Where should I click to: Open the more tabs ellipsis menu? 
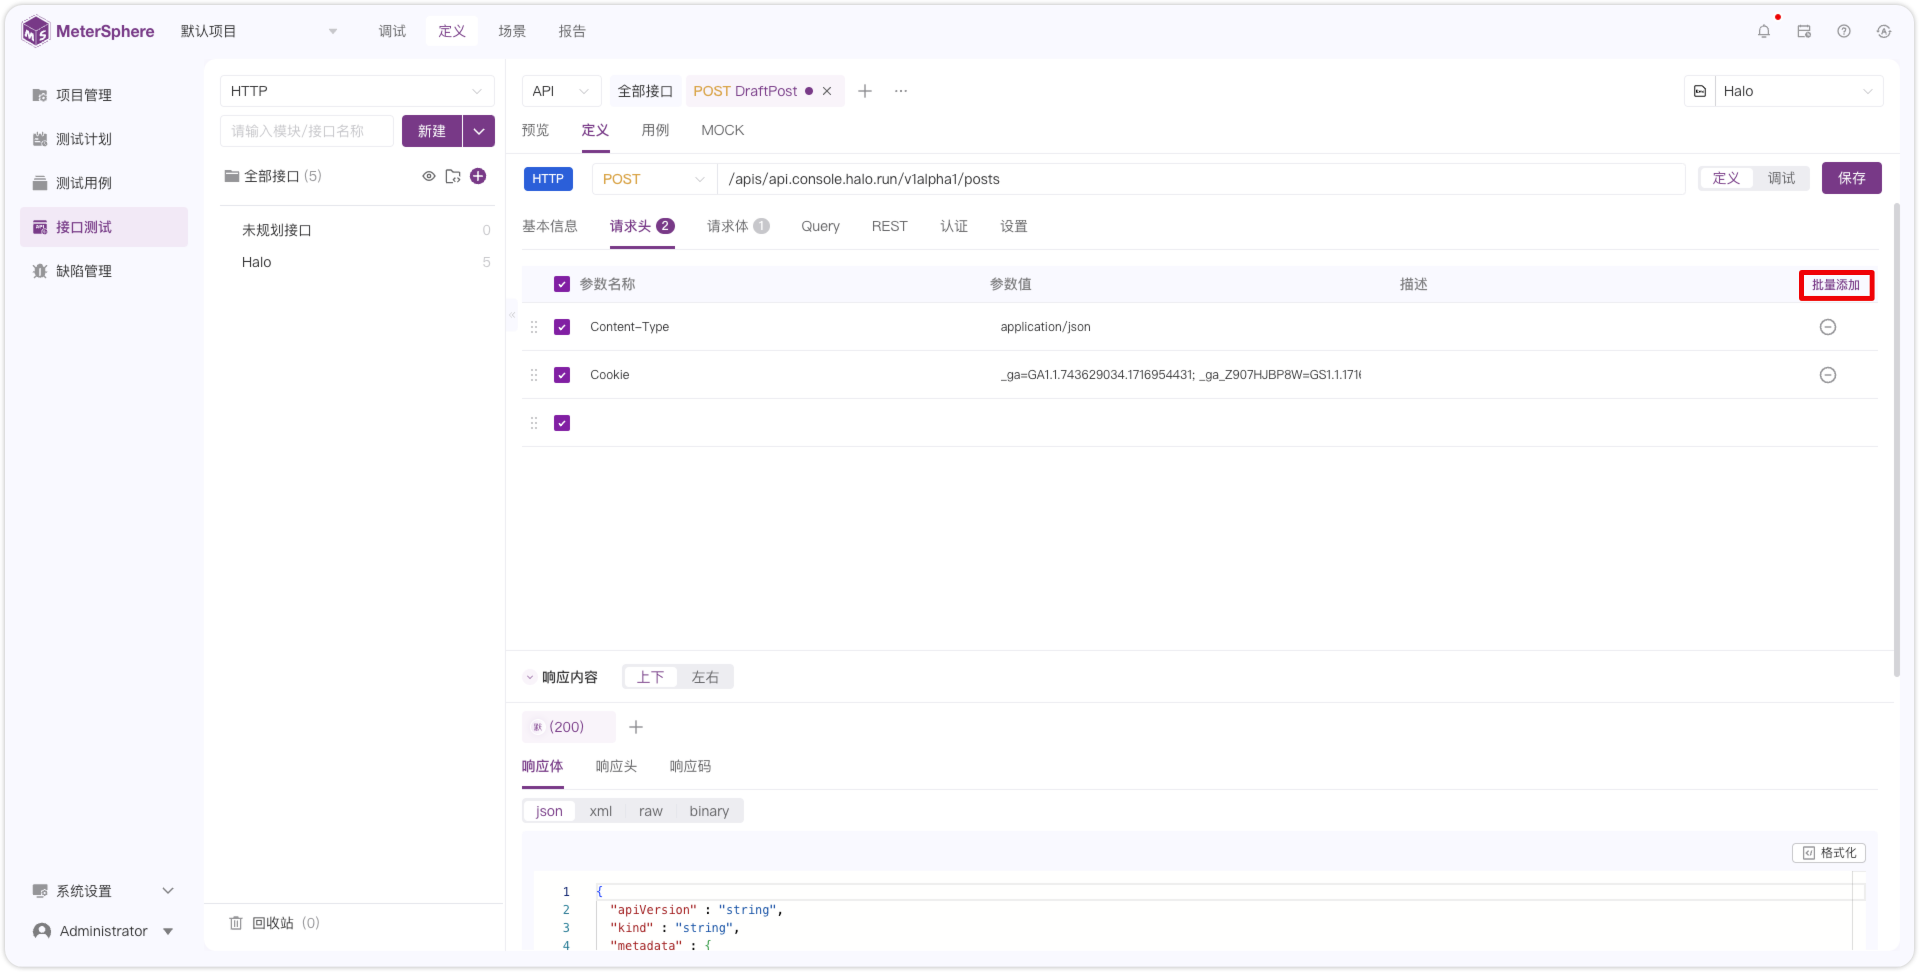pos(901,91)
